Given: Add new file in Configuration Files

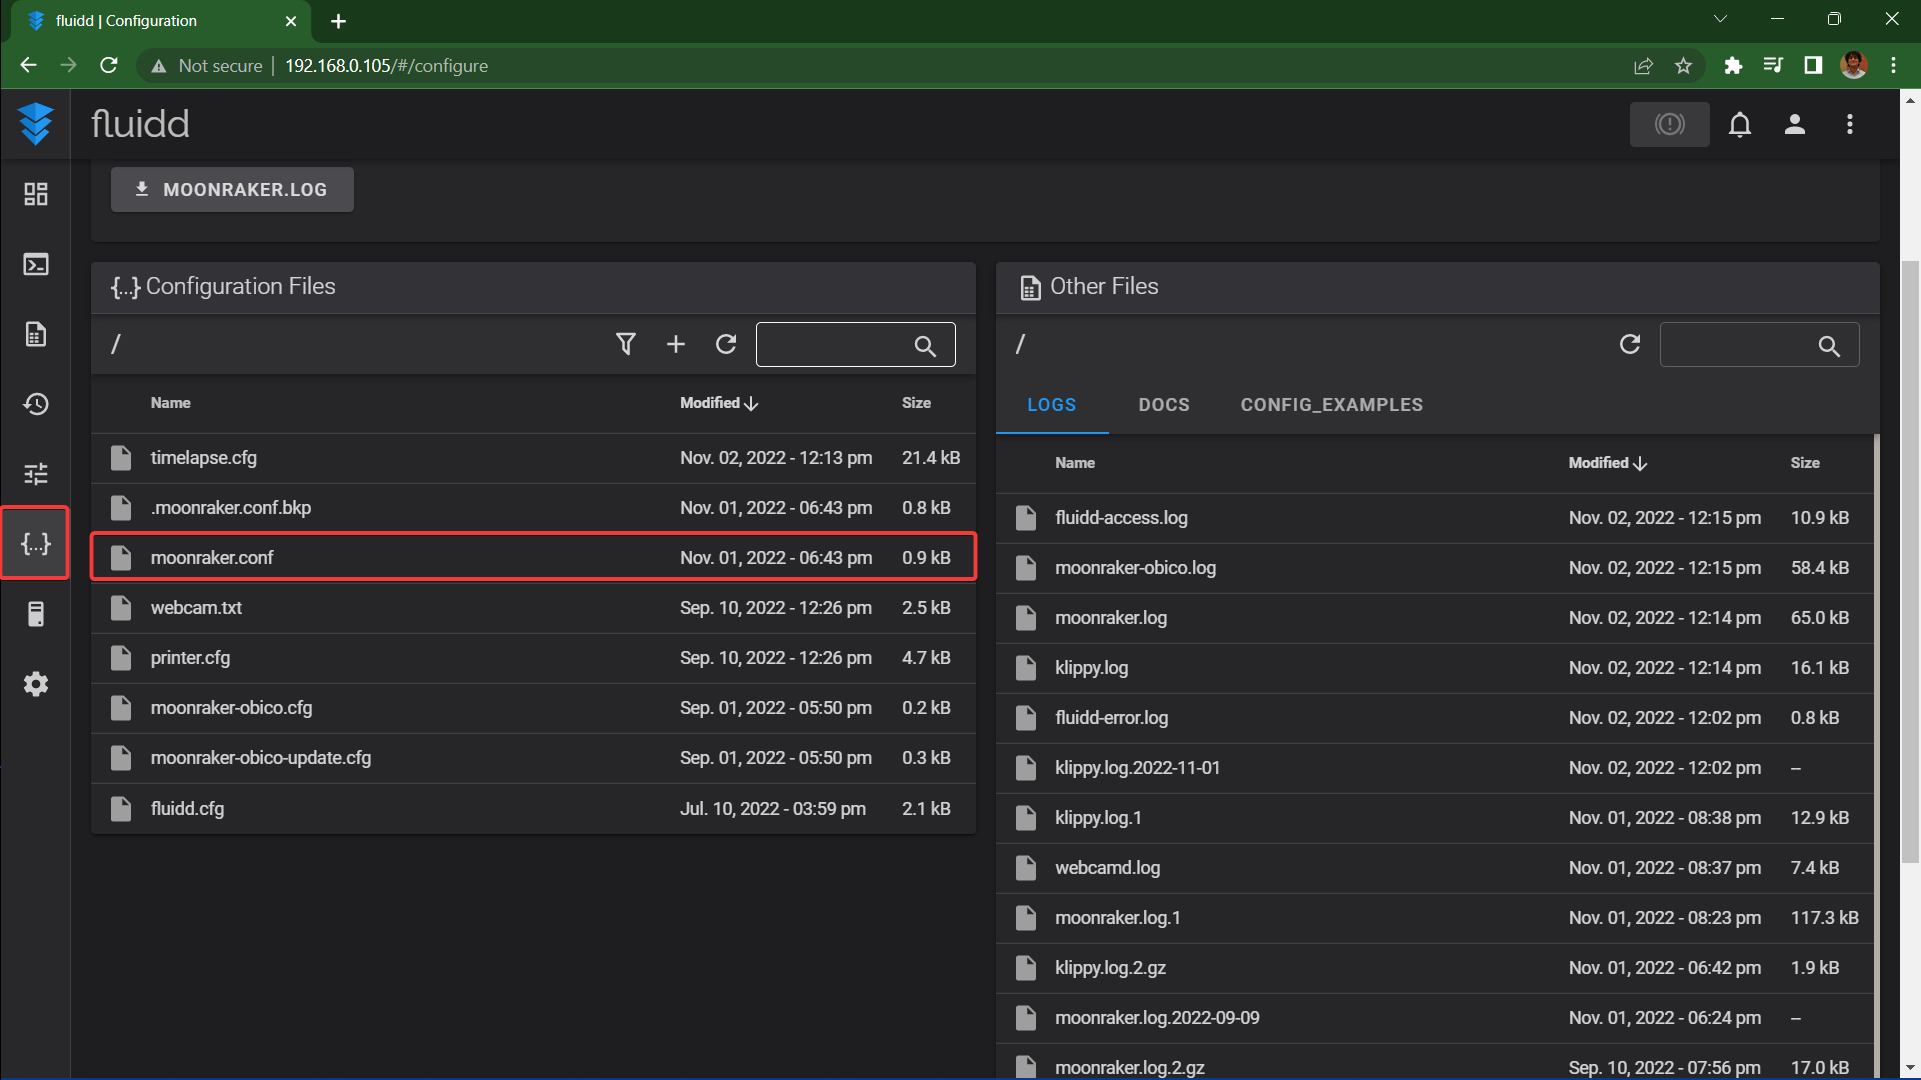Looking at the screenshot, I should coord(676,344).
